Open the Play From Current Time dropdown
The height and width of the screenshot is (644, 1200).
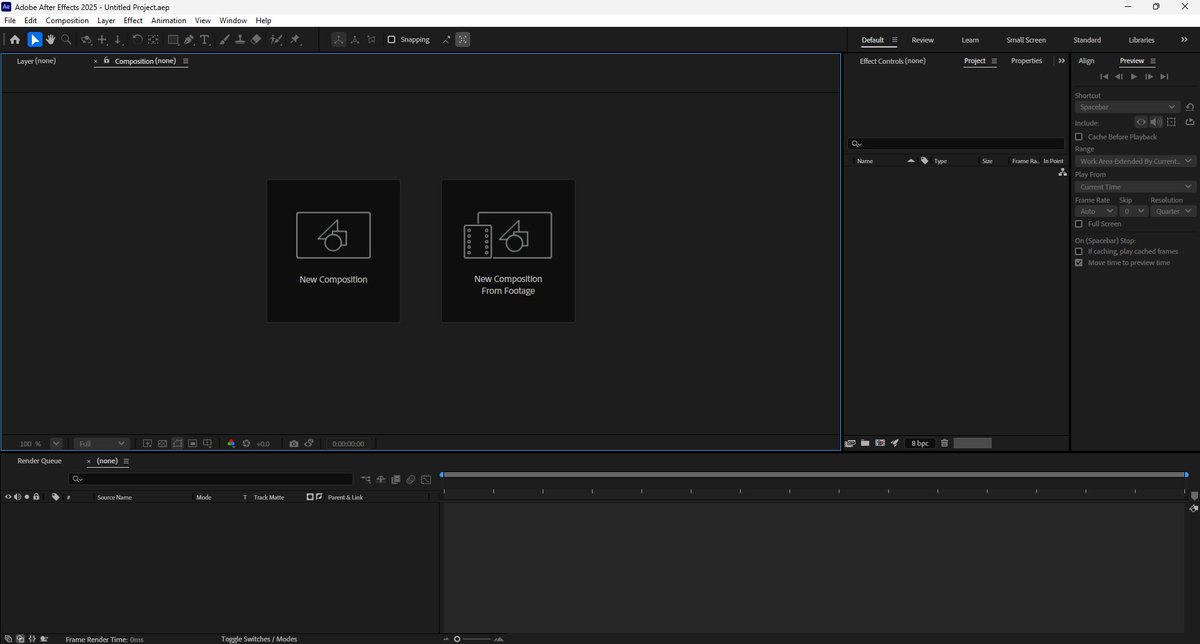1135,187
